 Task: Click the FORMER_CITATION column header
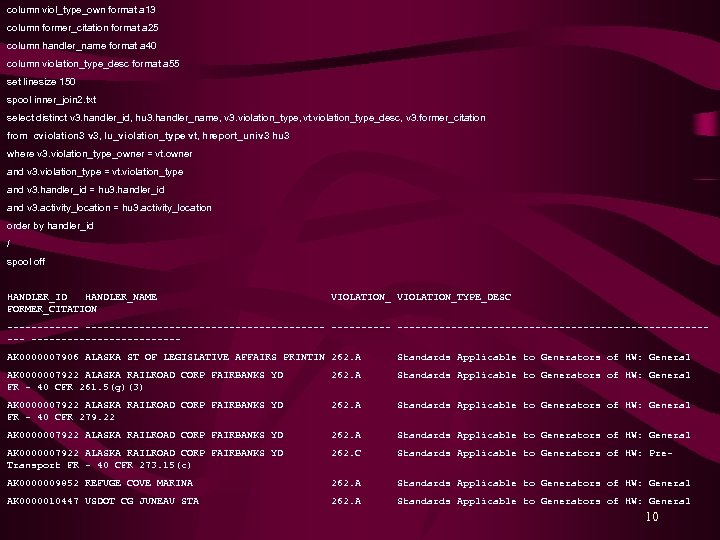point(52,309)
